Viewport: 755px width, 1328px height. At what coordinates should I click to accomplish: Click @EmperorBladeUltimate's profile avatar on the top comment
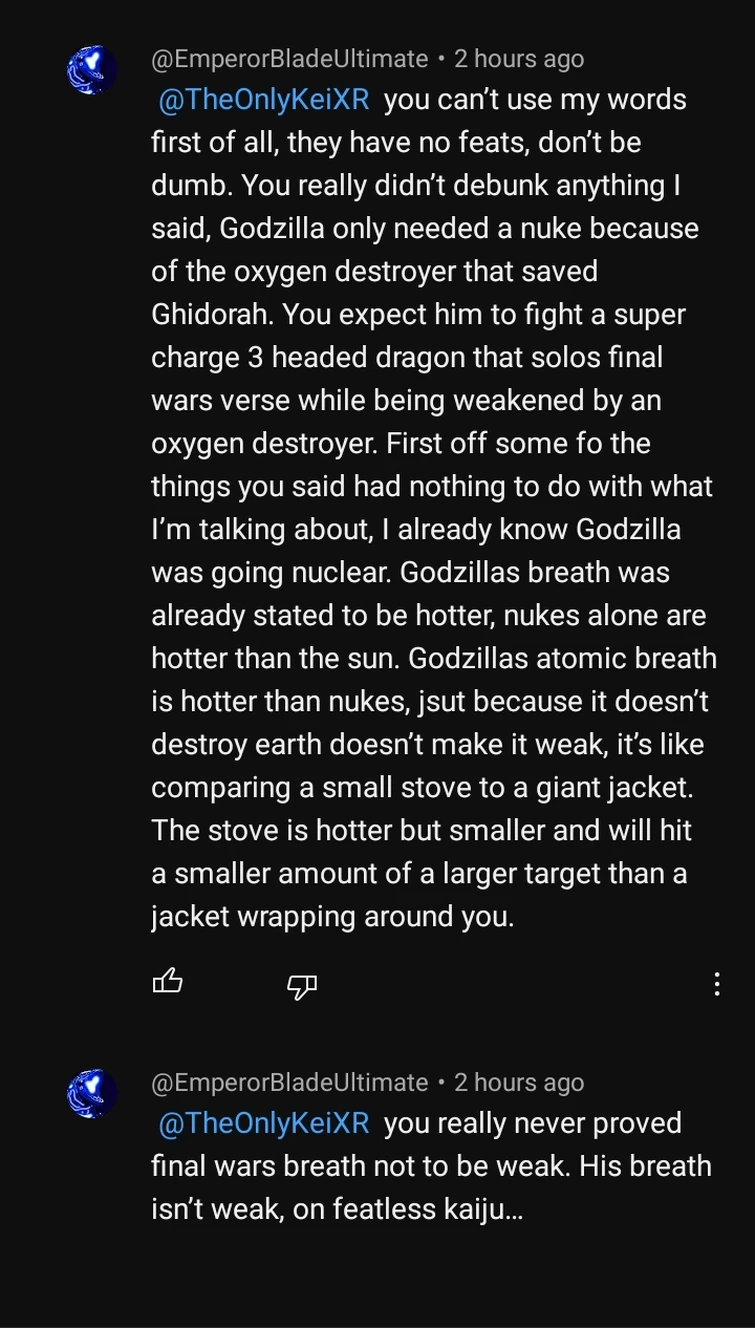(91, 70)
